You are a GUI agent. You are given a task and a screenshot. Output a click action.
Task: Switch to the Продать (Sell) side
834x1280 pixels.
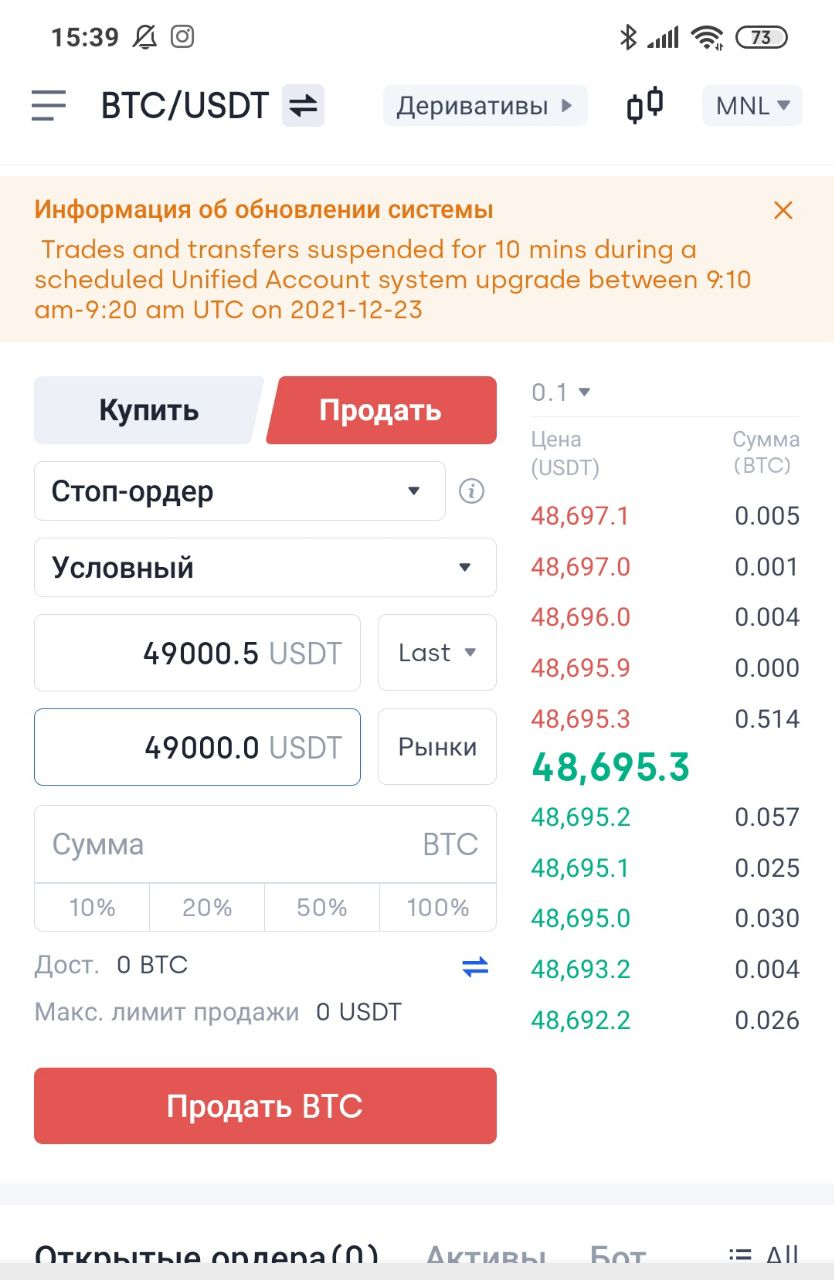(380, 410)
